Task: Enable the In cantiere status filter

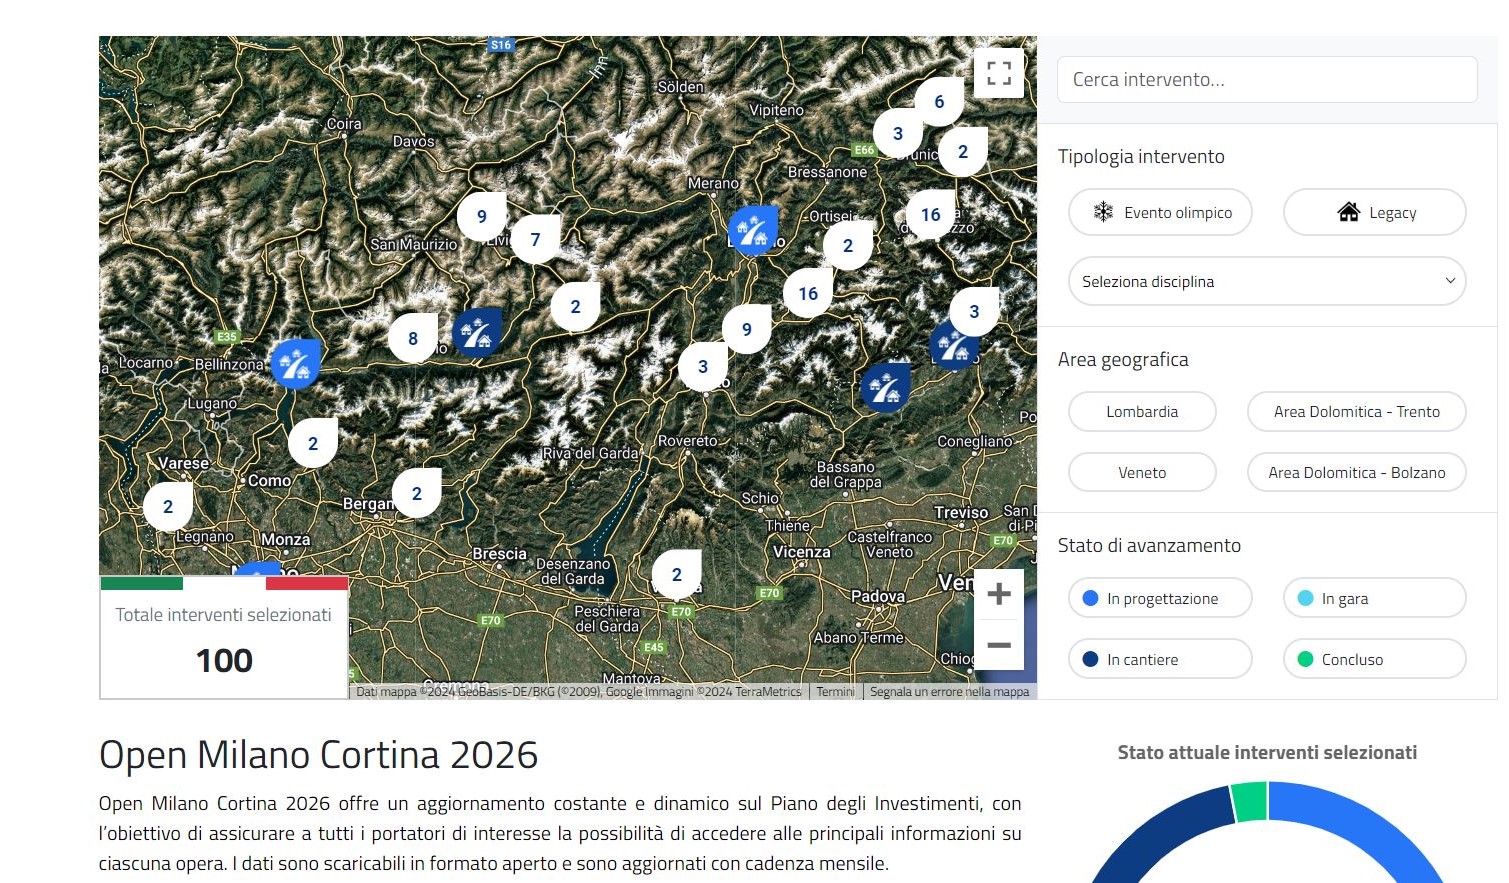Action: pyautogui.click(x=1160, y=659)
